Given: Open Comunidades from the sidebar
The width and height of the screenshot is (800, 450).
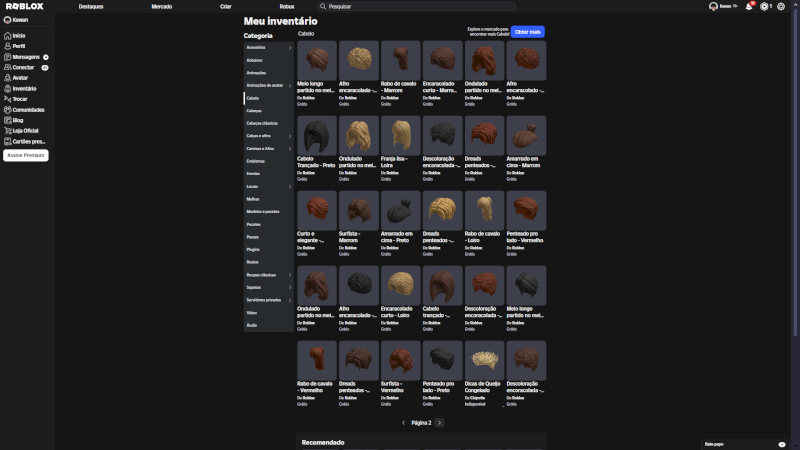Looking at the screenshot, I should pyautogui.click(x=28, y=109).
